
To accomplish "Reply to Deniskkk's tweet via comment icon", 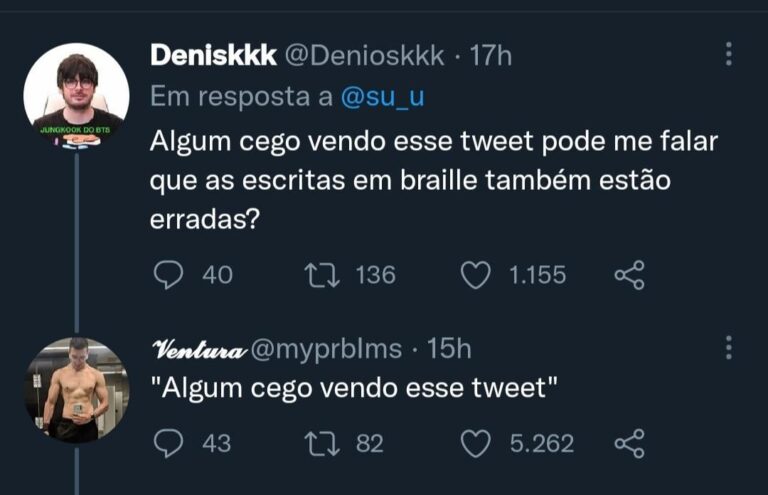I will (x=167, y=274).
